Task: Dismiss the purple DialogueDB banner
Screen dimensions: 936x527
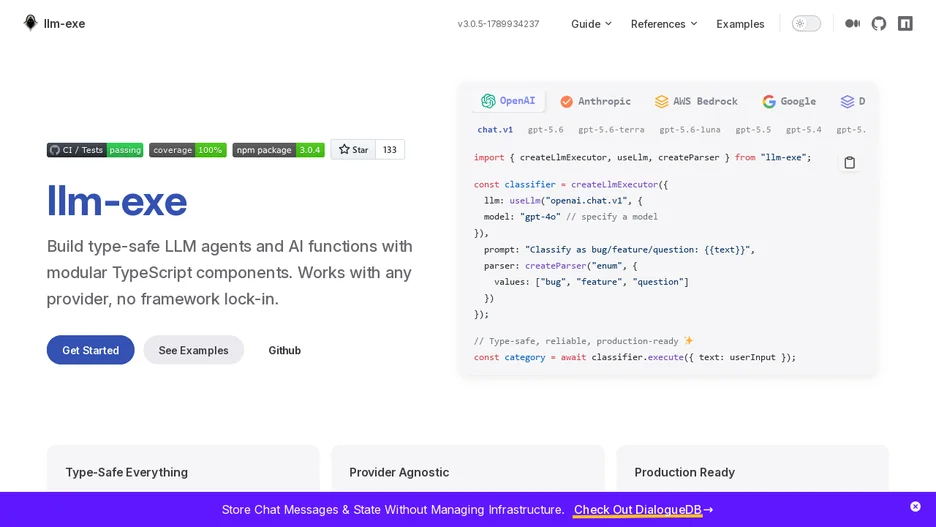Action: (x=915, y=507)
